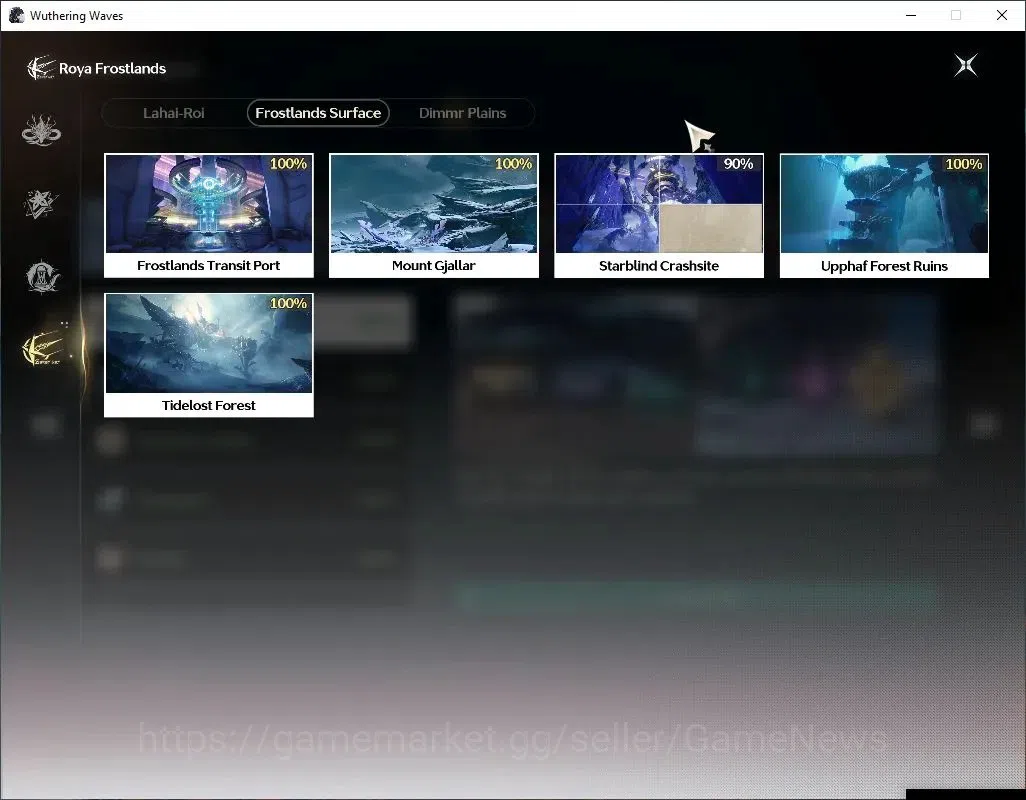Select the second star-shaped region emblem
This screenshot has height=800, width=1026.
[41, 203]
